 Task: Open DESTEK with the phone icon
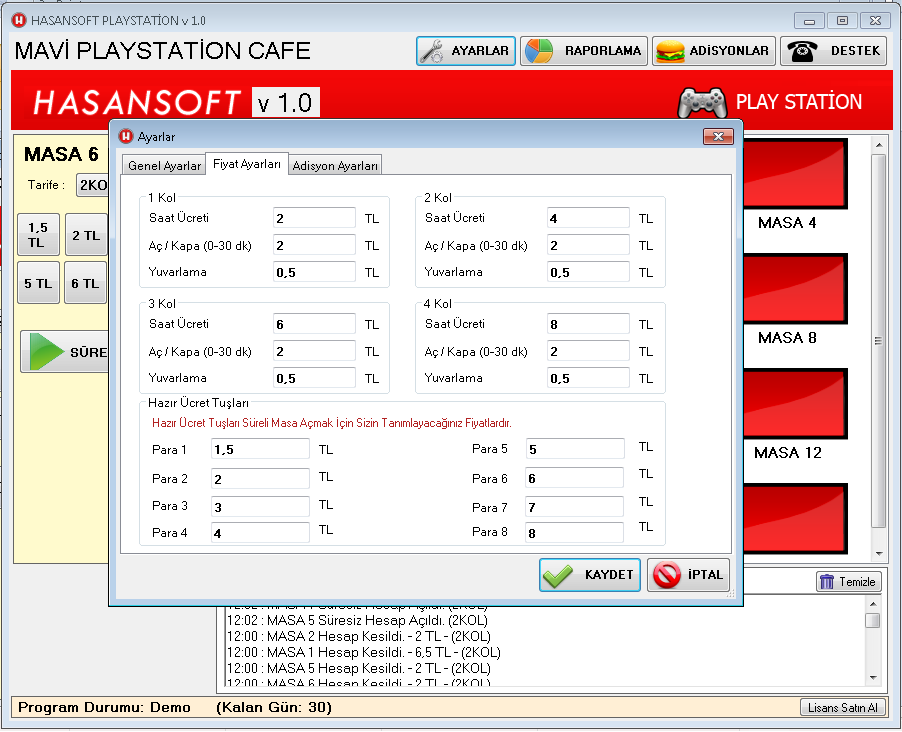(833, 51)
